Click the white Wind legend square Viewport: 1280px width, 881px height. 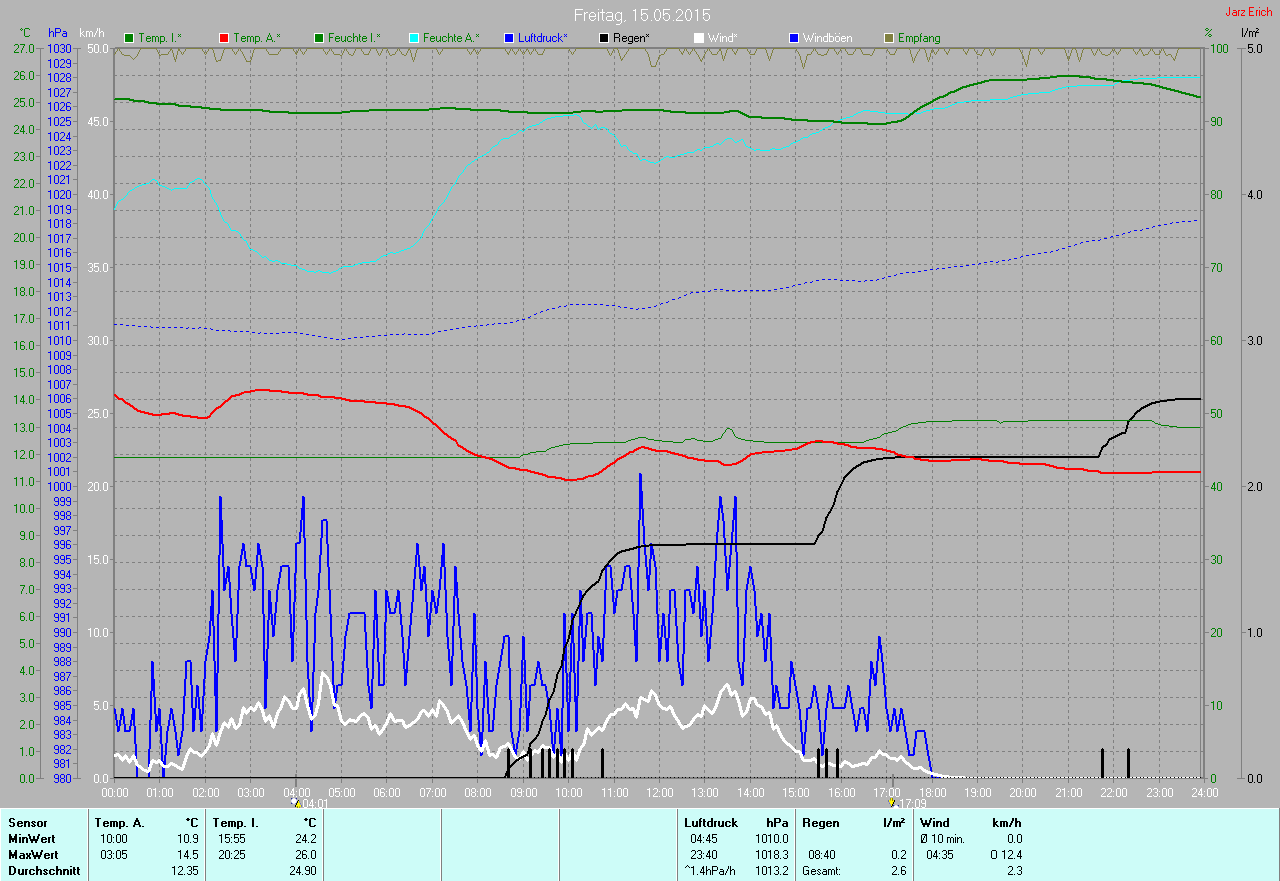[x=699, y=38]
